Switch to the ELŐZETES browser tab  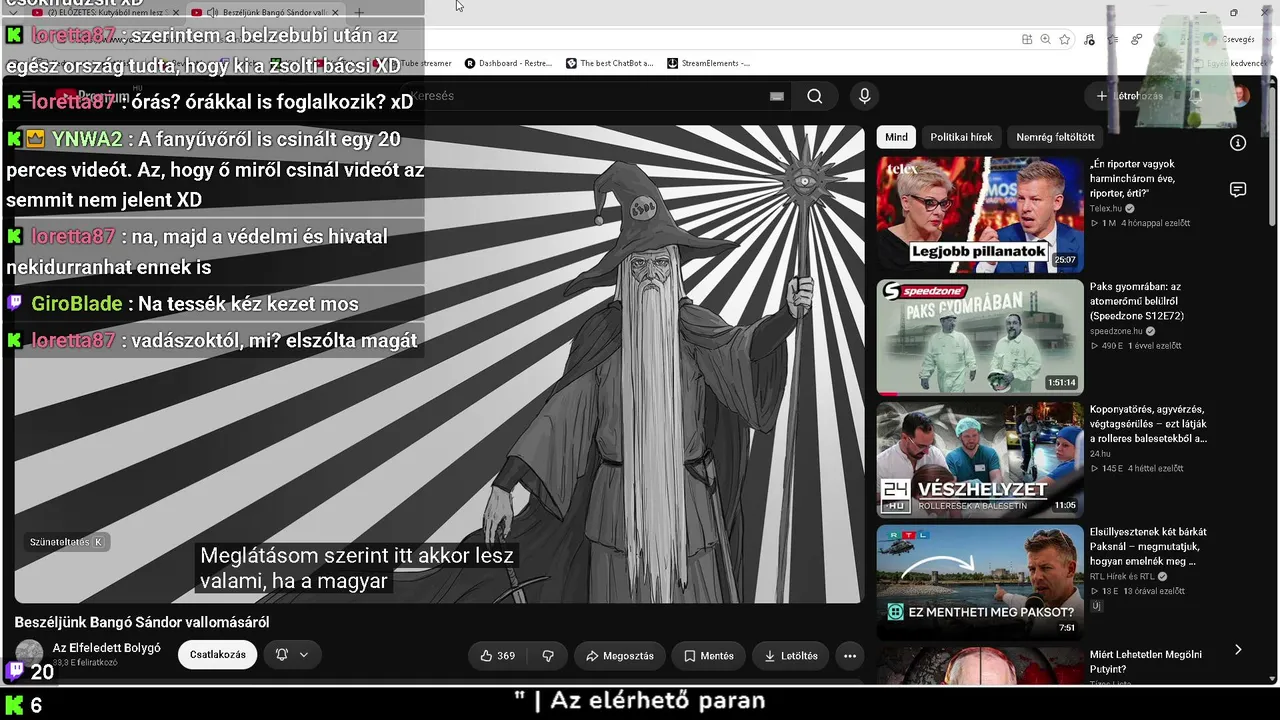[105, 13]
